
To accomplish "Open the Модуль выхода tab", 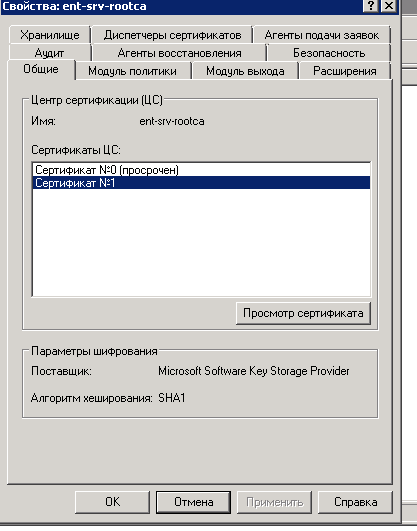I will 245,71.
